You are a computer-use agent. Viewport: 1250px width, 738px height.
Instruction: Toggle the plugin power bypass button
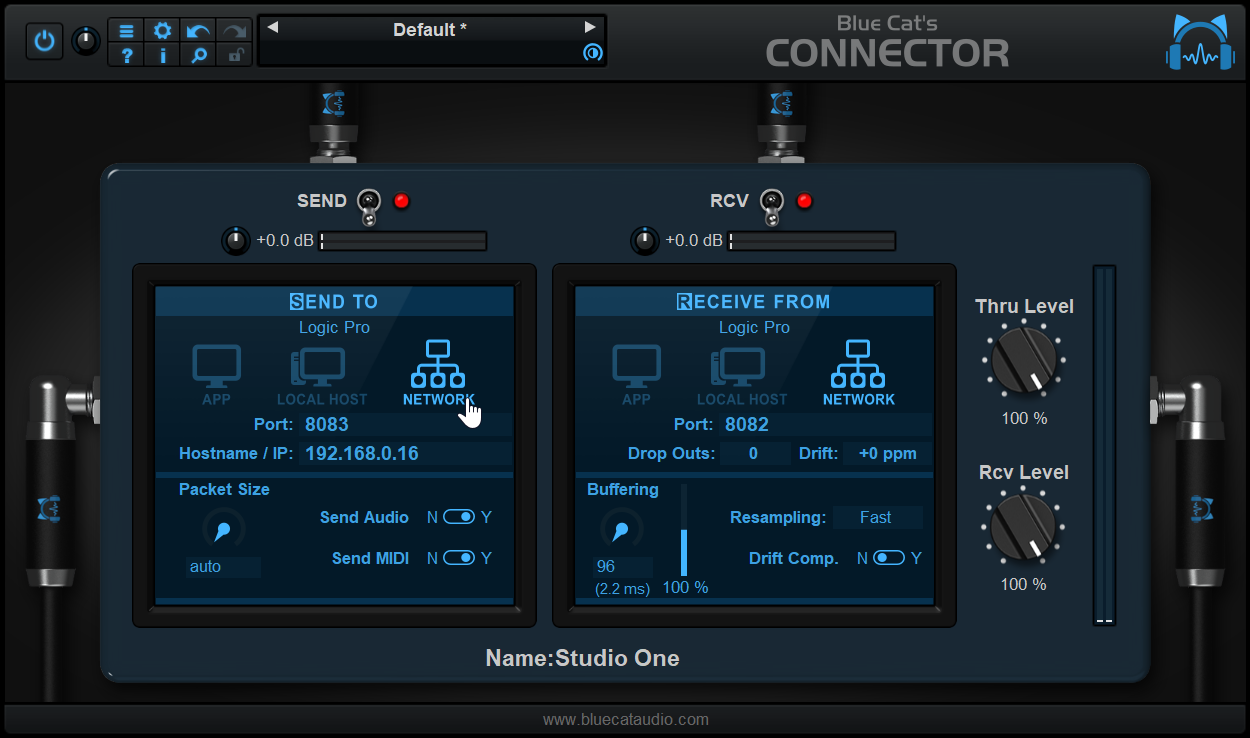tap(44, 41)
